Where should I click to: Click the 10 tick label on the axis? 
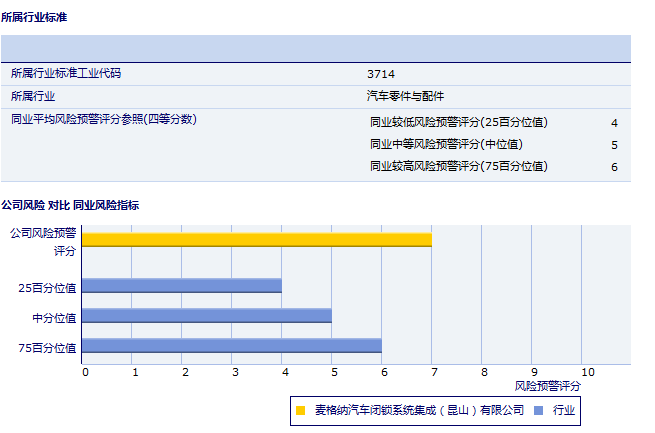pyautogui.click(x=587, y=372)
